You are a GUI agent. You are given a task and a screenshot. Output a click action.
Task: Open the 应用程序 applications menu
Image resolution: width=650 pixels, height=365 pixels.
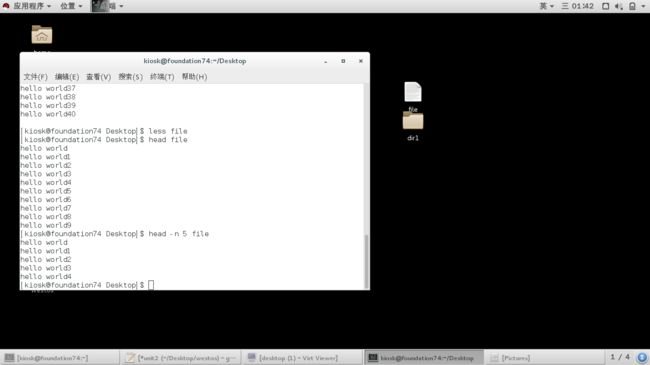click(x=32, y=6)
